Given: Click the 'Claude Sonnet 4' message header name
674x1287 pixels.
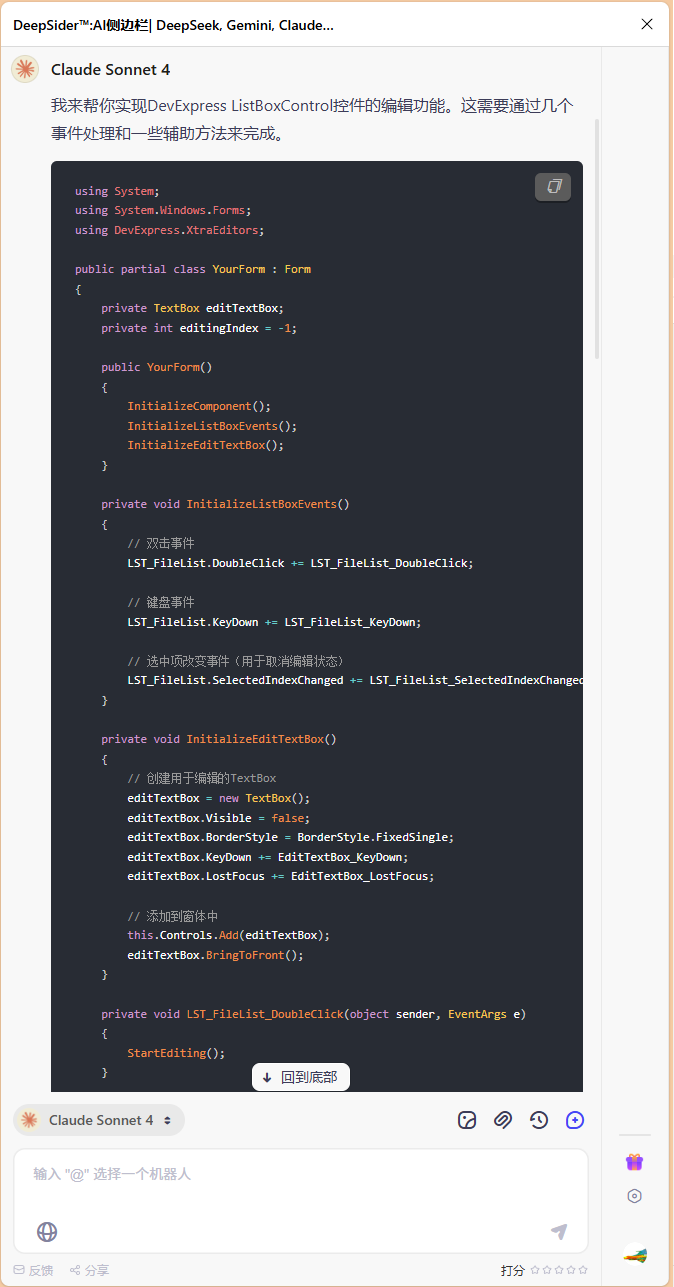Looking at the screenshot, I should pyautogui.click(x=110, y=69).
